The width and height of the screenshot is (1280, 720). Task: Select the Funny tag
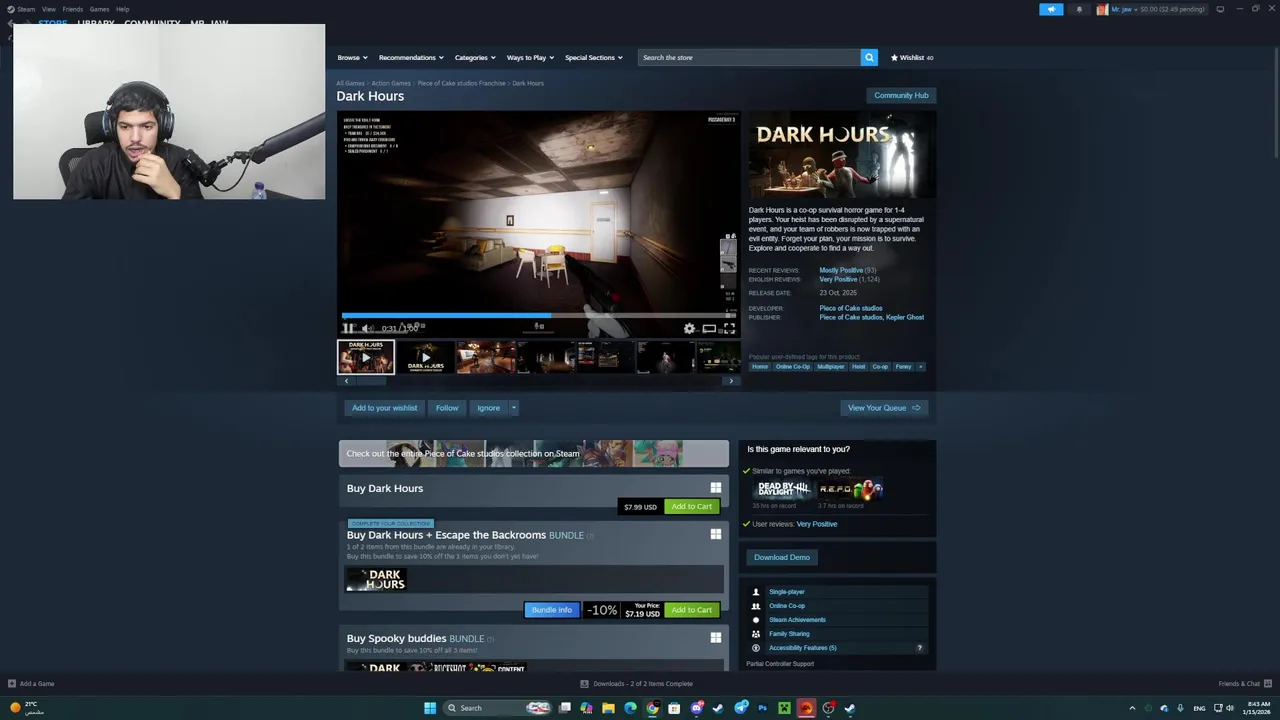coord(904,366)
